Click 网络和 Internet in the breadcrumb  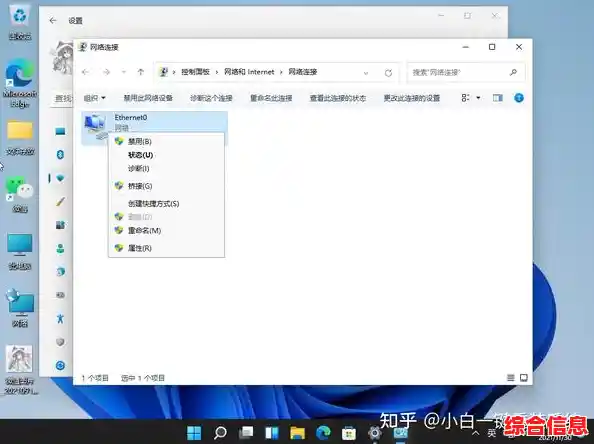click(249, 72)
